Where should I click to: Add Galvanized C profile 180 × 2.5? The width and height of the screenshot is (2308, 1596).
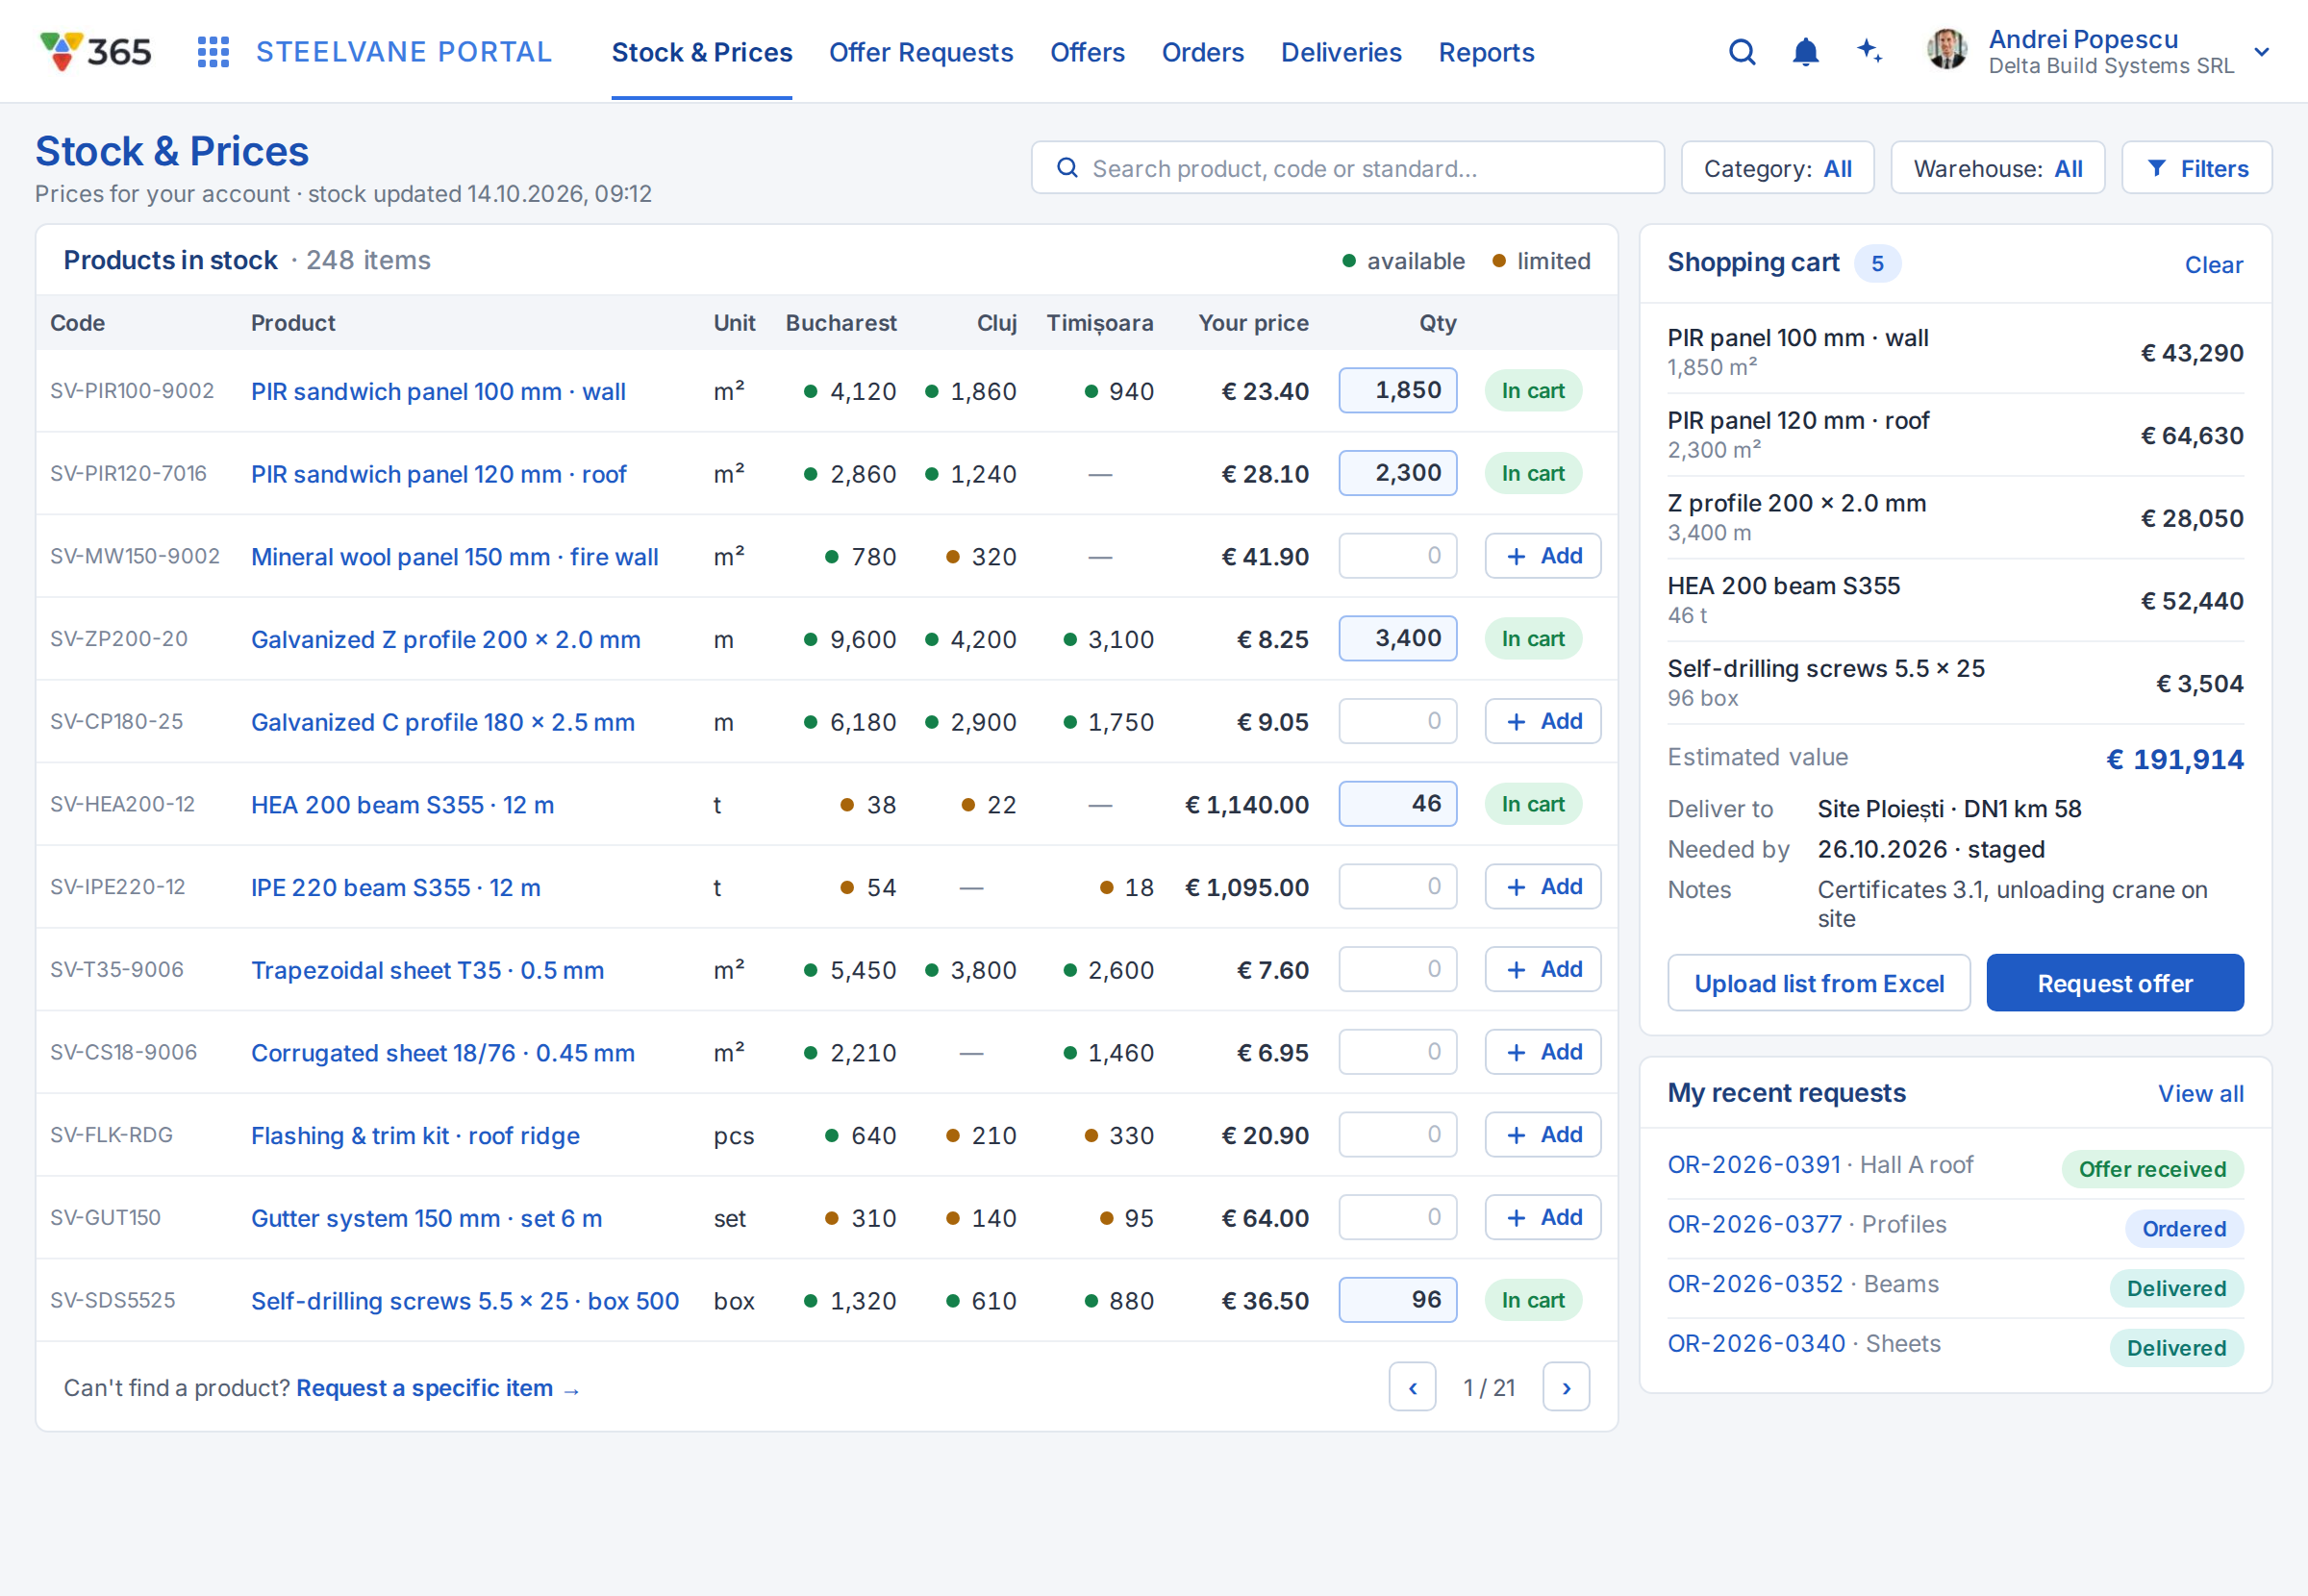click(1542, 721)
